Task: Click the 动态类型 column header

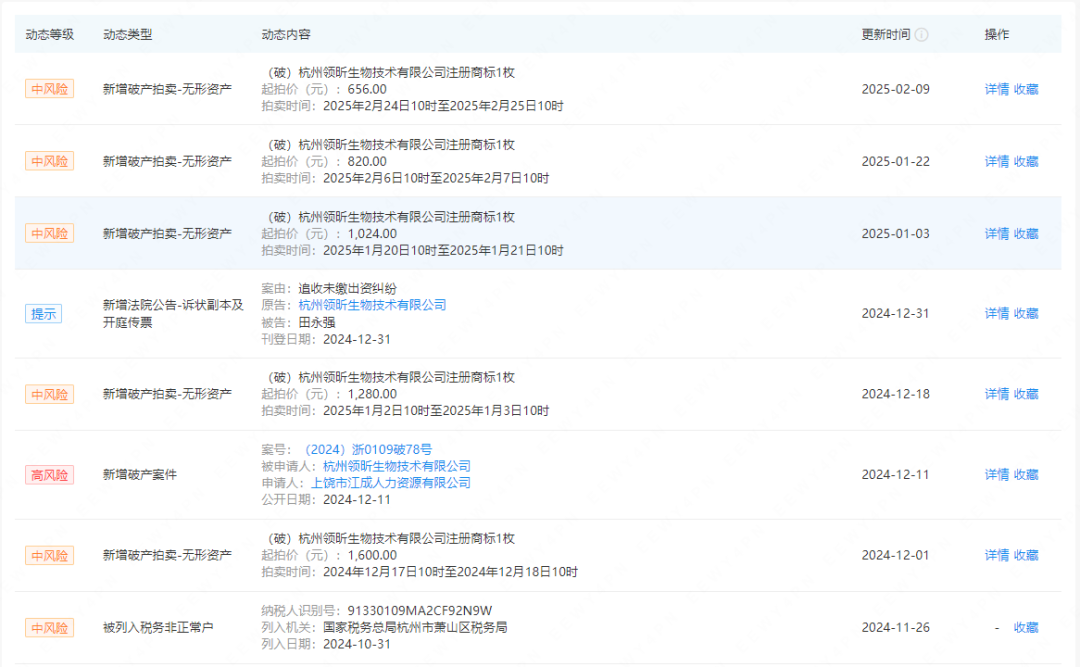Action: coord(127,34)
